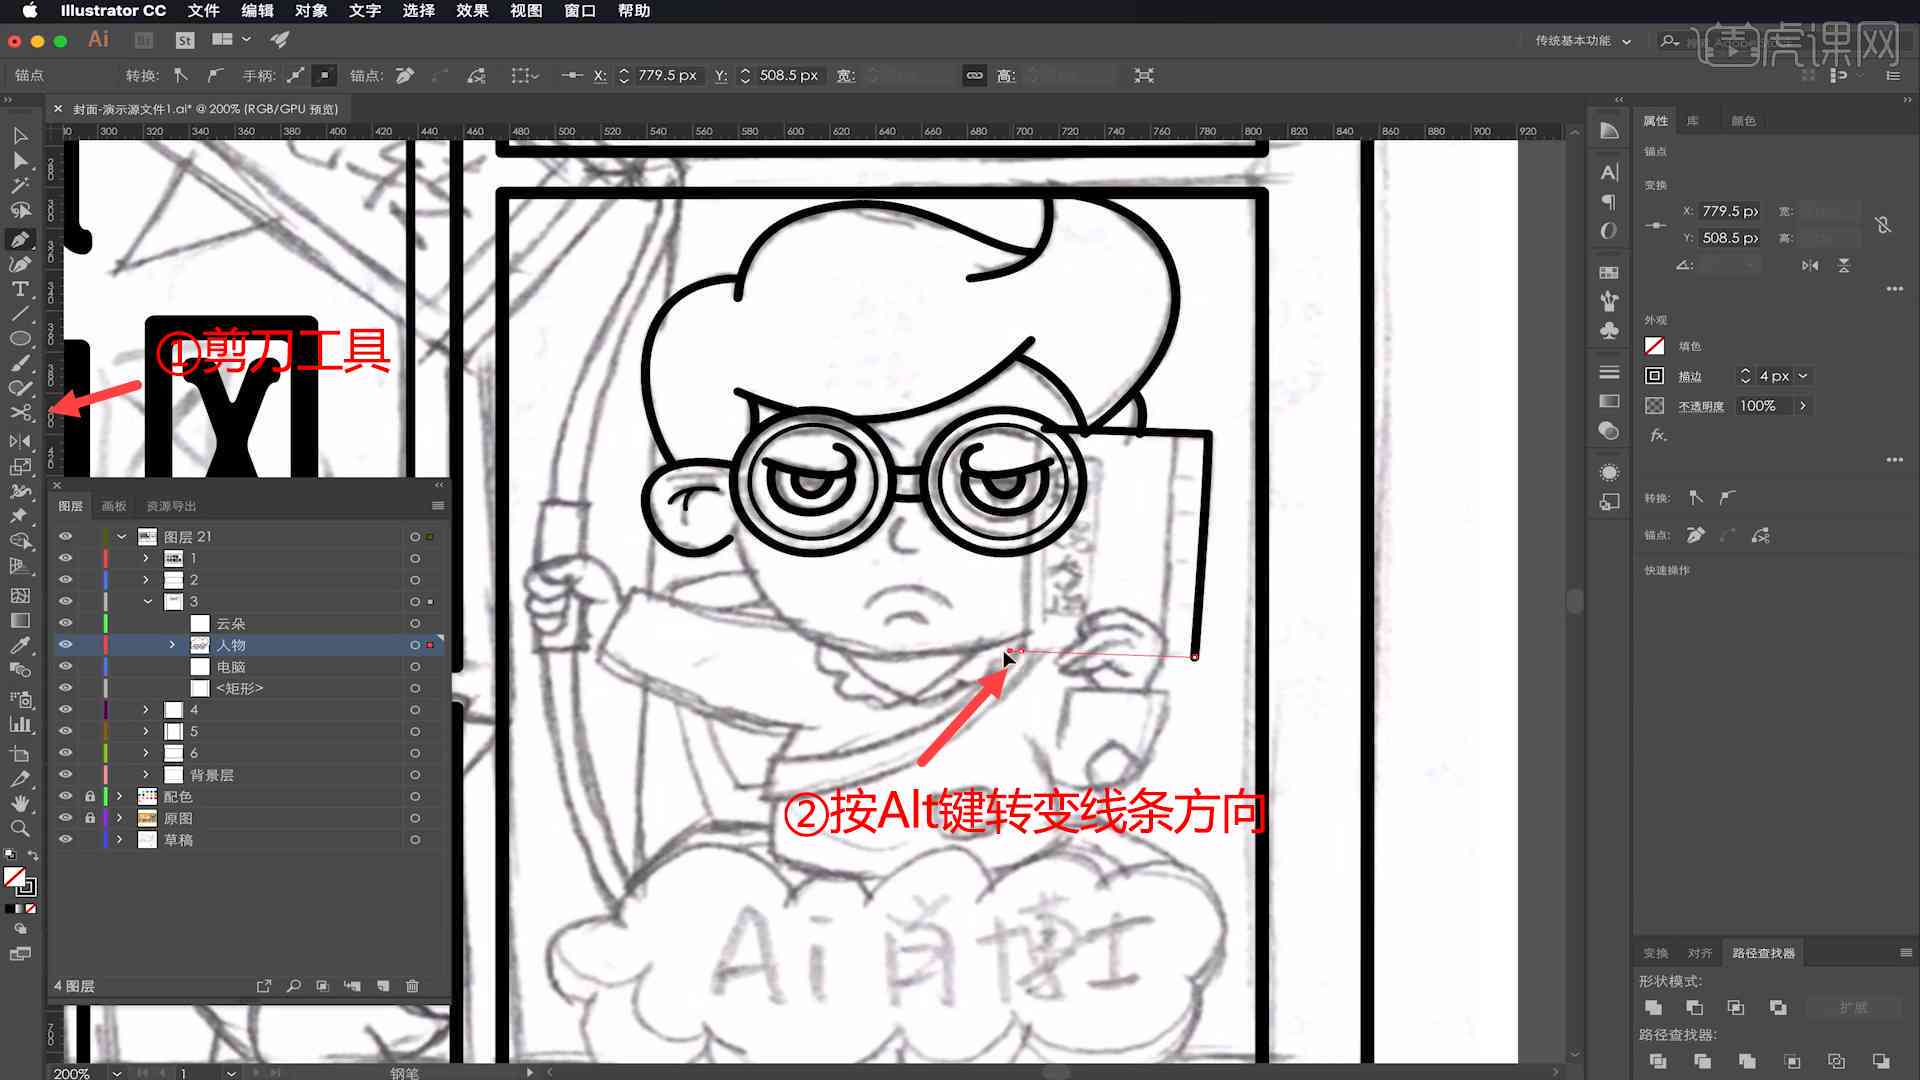The image size is (1920, 1080).
Task: Toggle visibility of 背景层 layer
Action: pyautogui.click(x=63, y=775)
